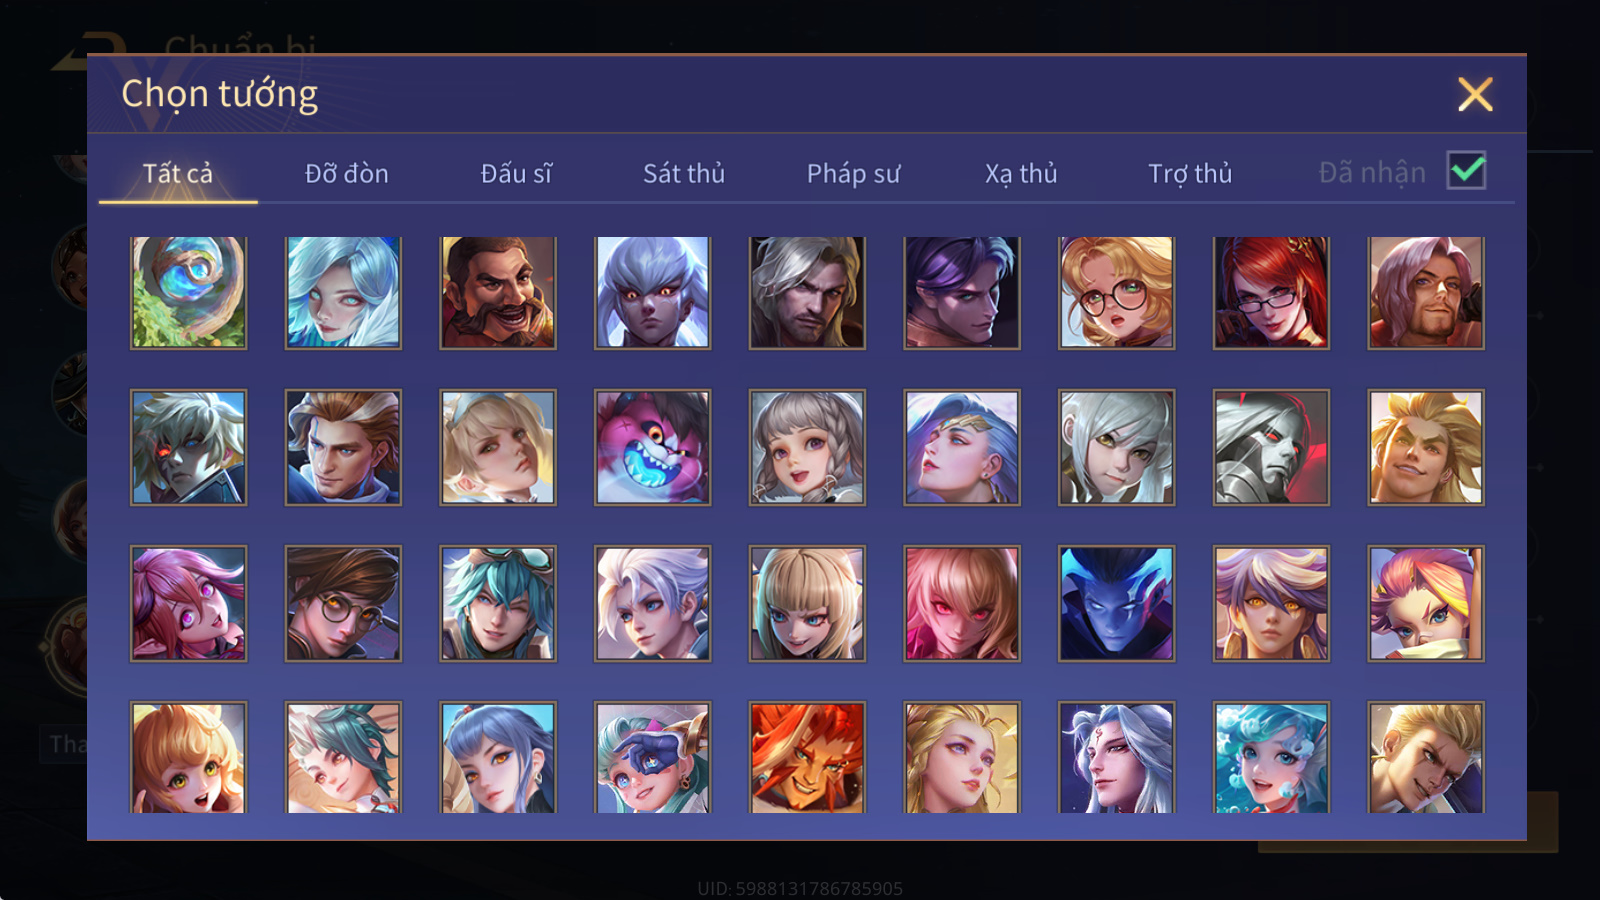Choose the spiral shell hero portrait
Image resolution: width=1600 pixels, height=900 pixels.
tap(189, 292)
